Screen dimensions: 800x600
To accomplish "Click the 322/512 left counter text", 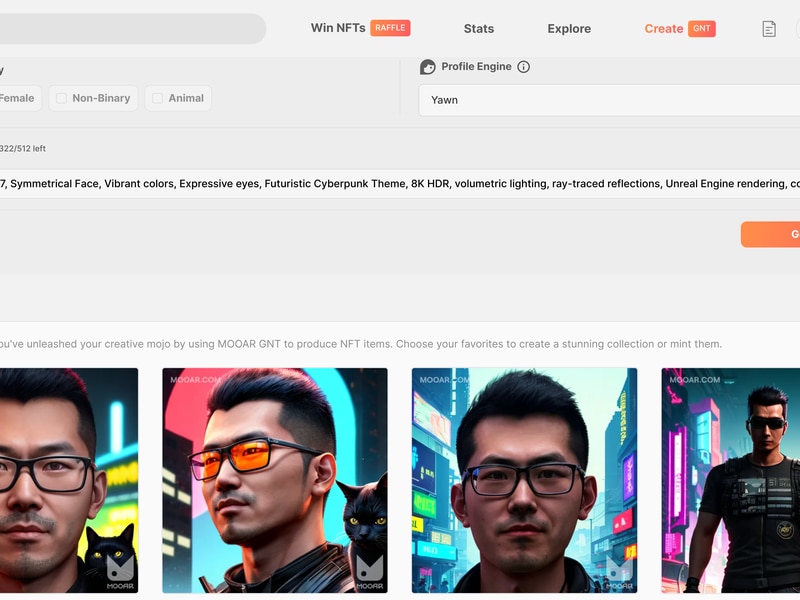I will pyautogui.click(x=22, y=148).
